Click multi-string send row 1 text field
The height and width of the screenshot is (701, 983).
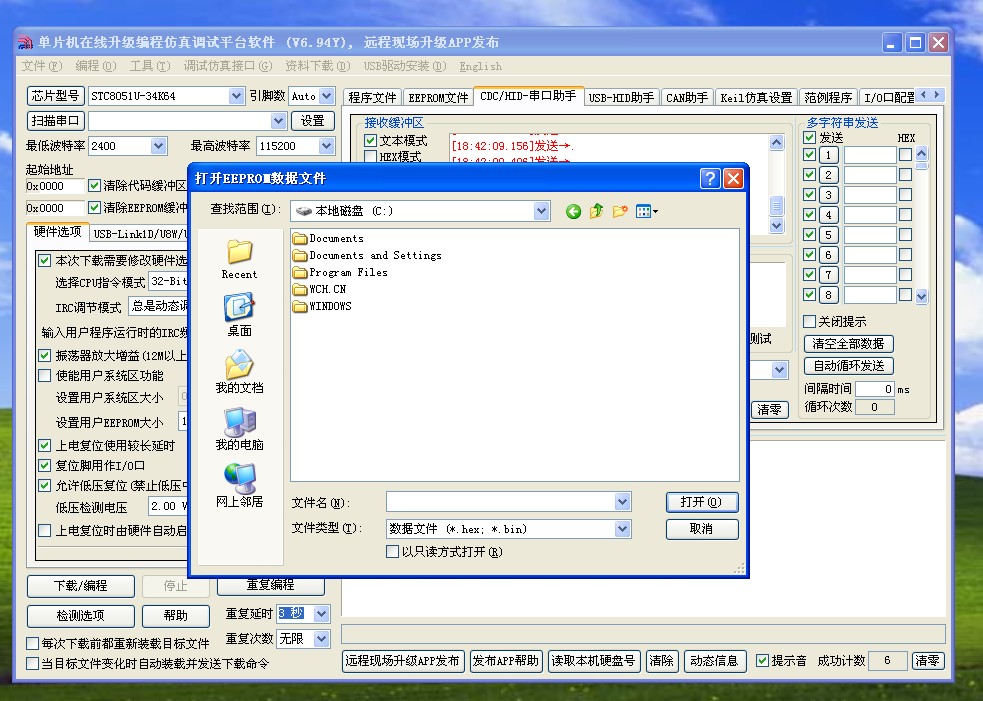tap(870, 155)
